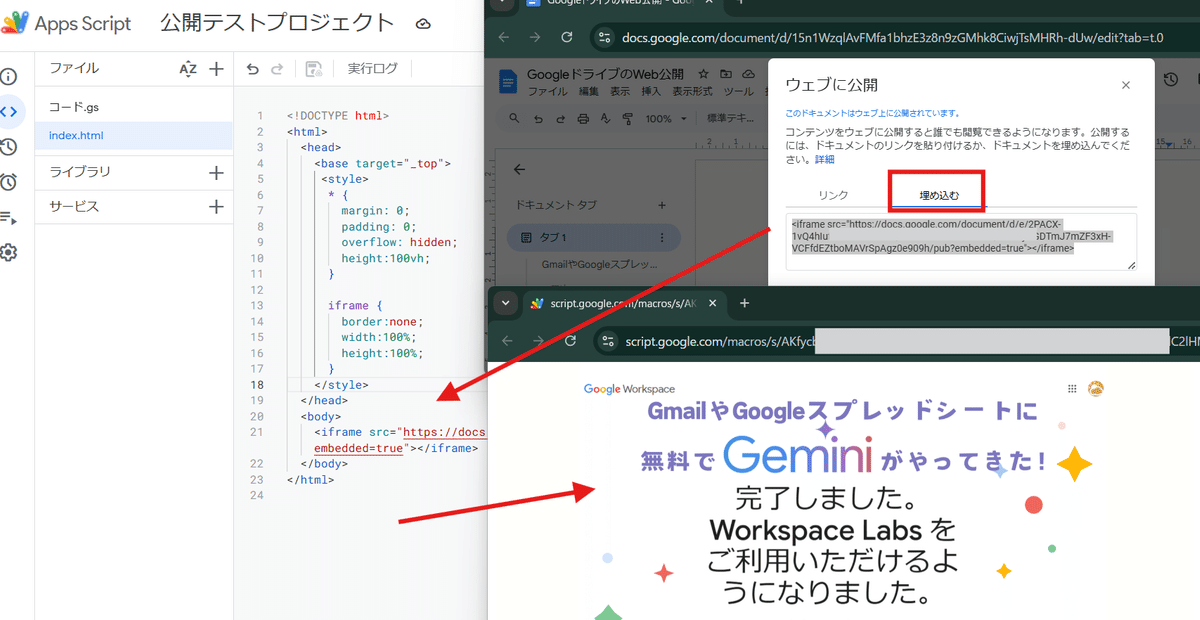Star the Google Docs document
The height and width of the screenshot is (620, 1200).
tap(704, 75)
